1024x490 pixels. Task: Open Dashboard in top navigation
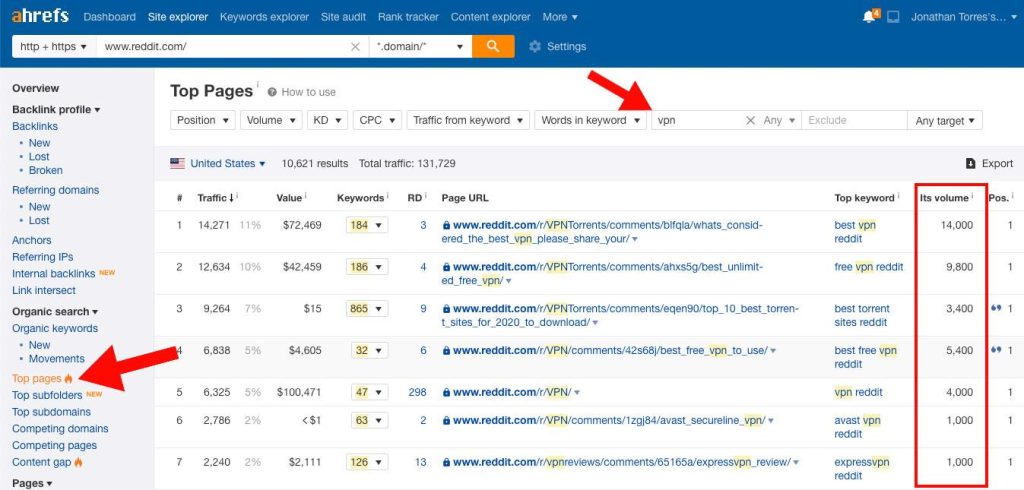[110, 17]
